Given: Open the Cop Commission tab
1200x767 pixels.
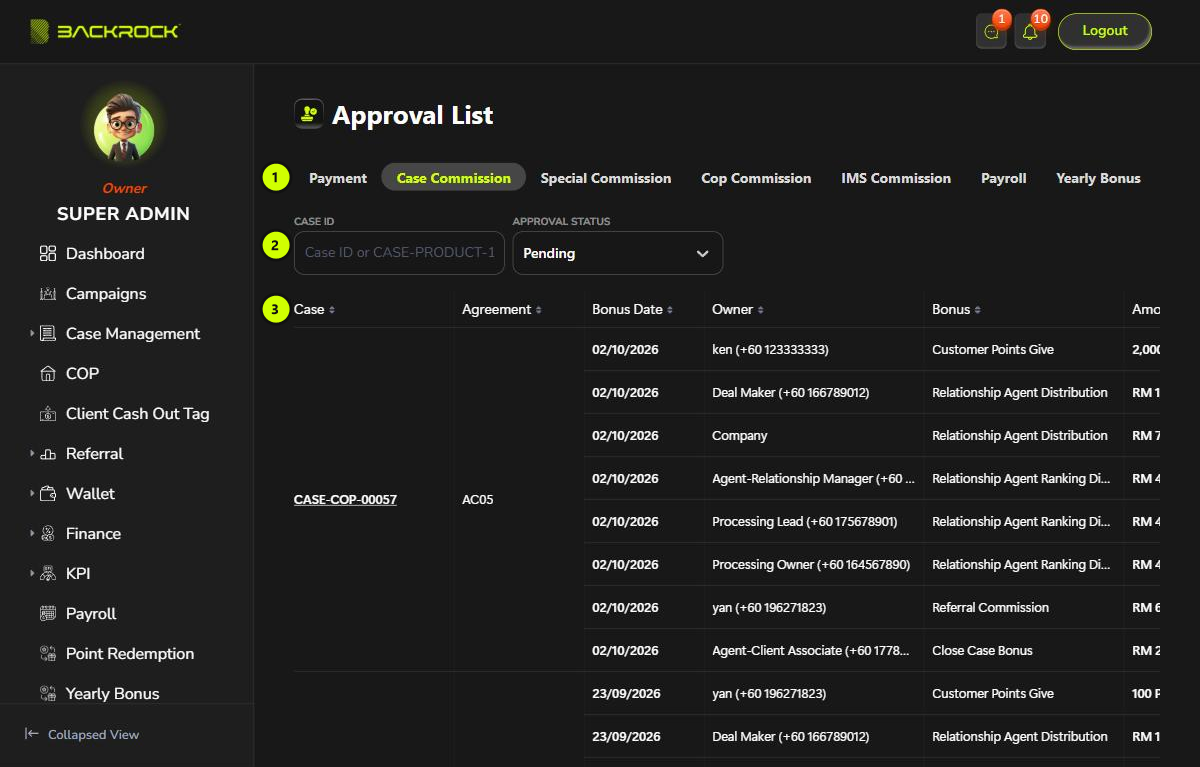Looking at the screenshot, I should click(756, 178).
